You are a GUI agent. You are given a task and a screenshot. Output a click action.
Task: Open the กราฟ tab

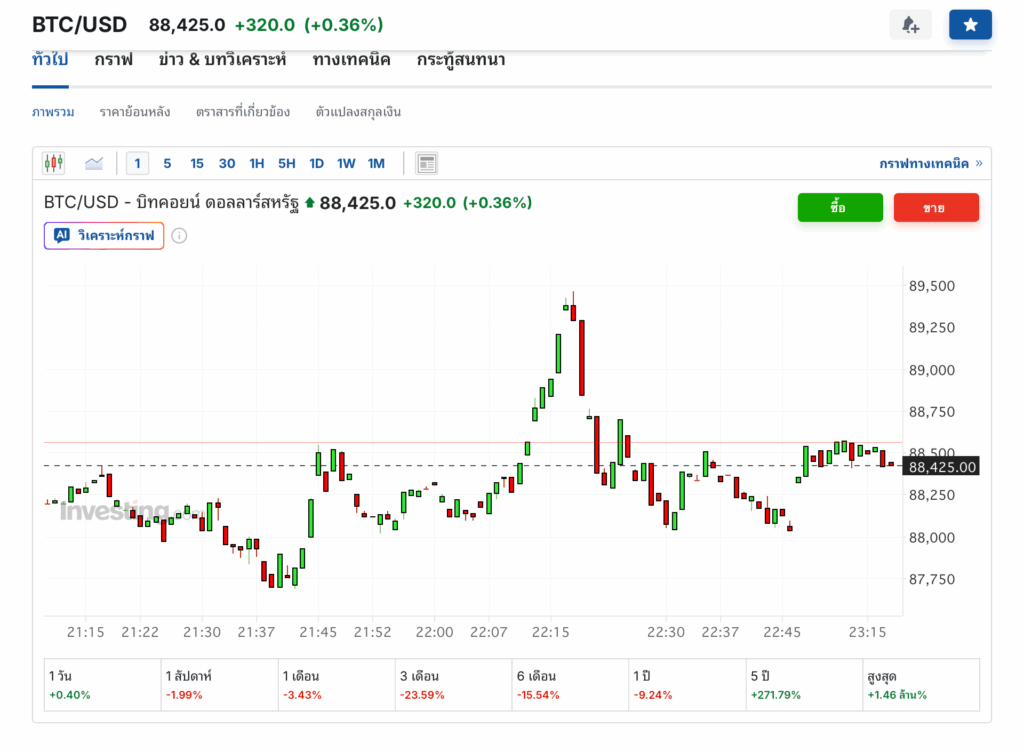coord(114,60)
